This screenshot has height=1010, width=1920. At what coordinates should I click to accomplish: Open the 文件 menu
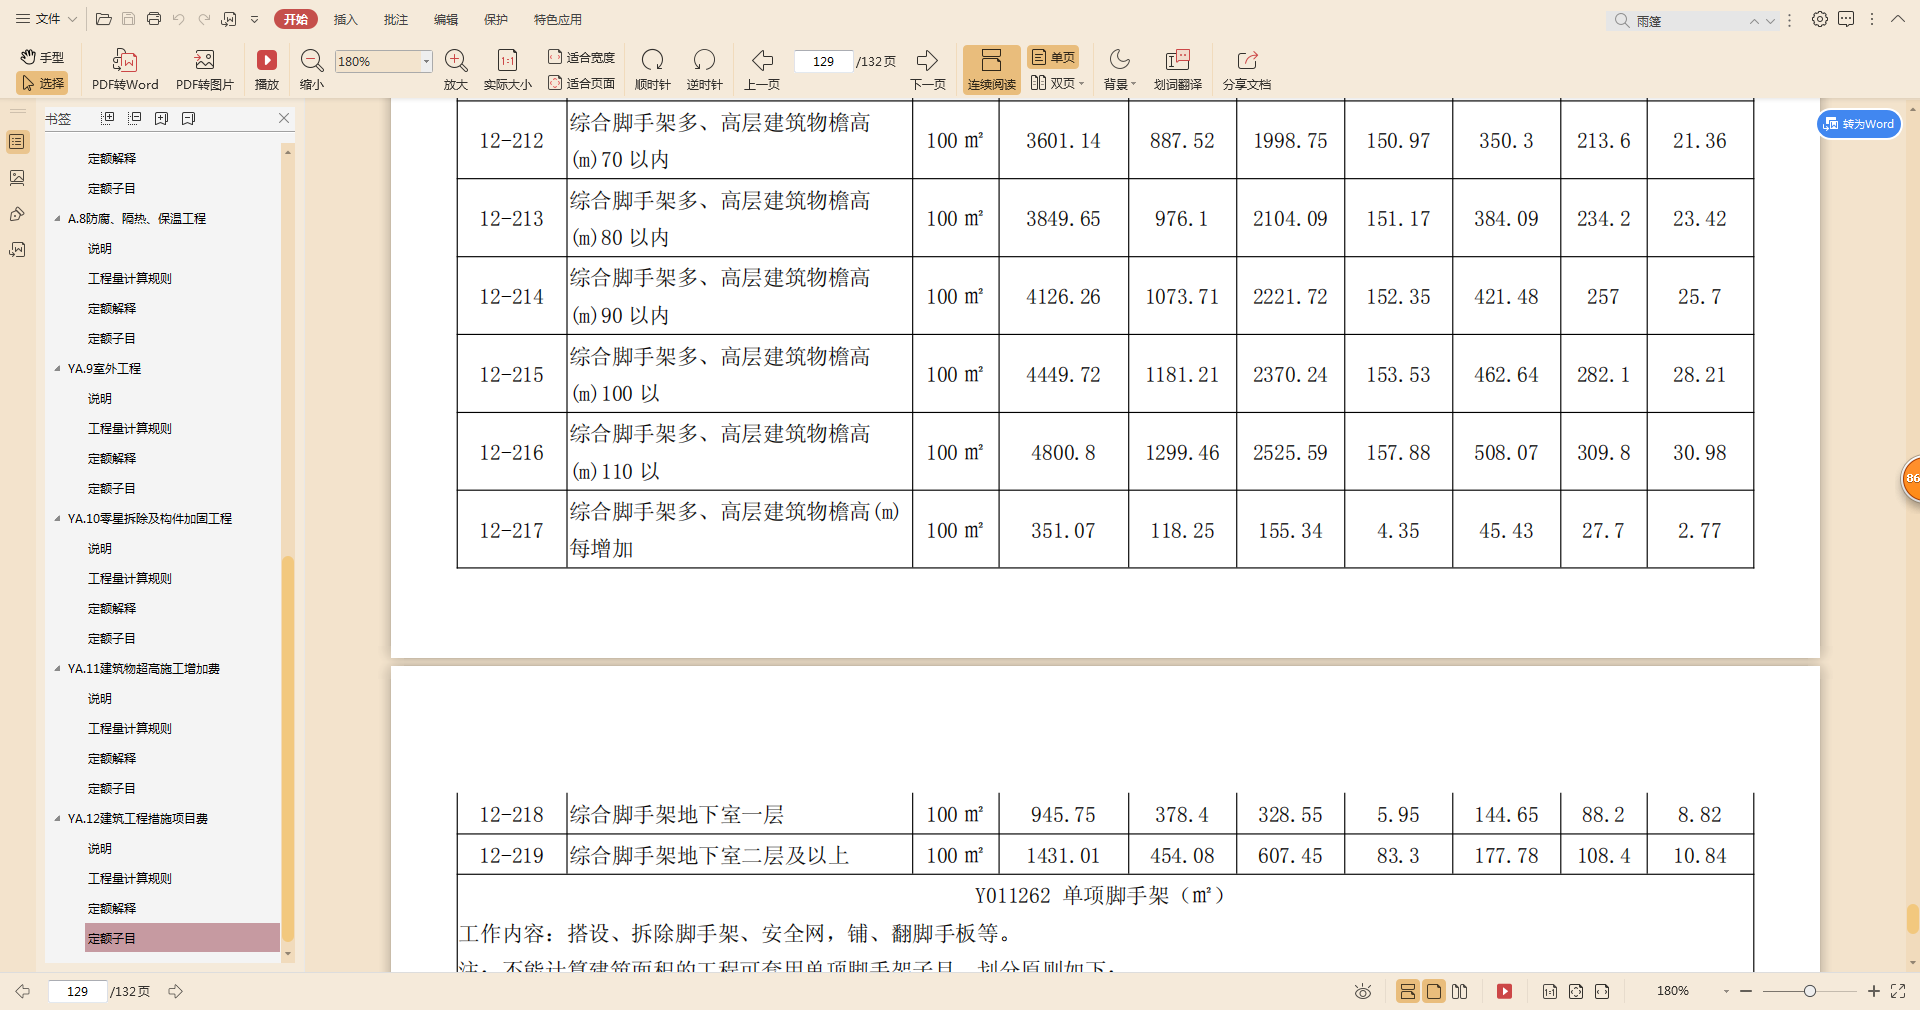(x=46, y=19)
